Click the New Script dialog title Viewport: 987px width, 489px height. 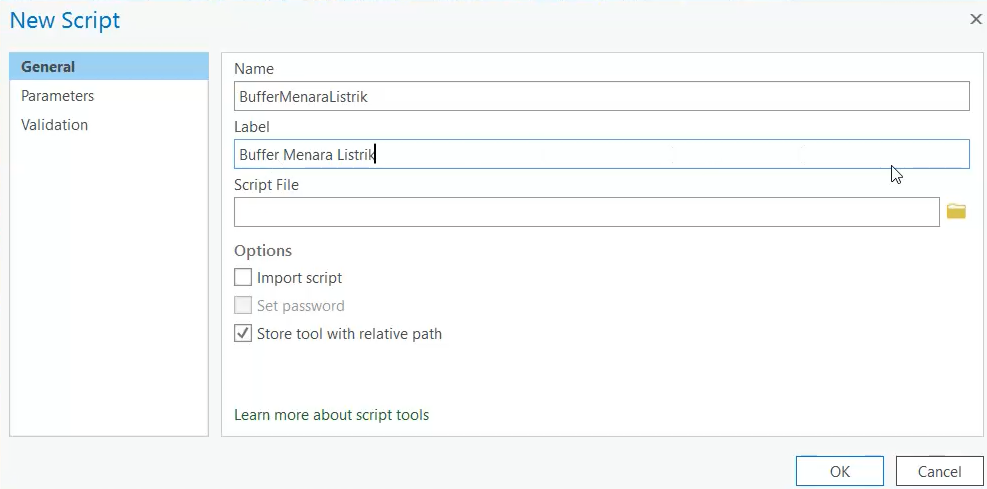[65, 19]
